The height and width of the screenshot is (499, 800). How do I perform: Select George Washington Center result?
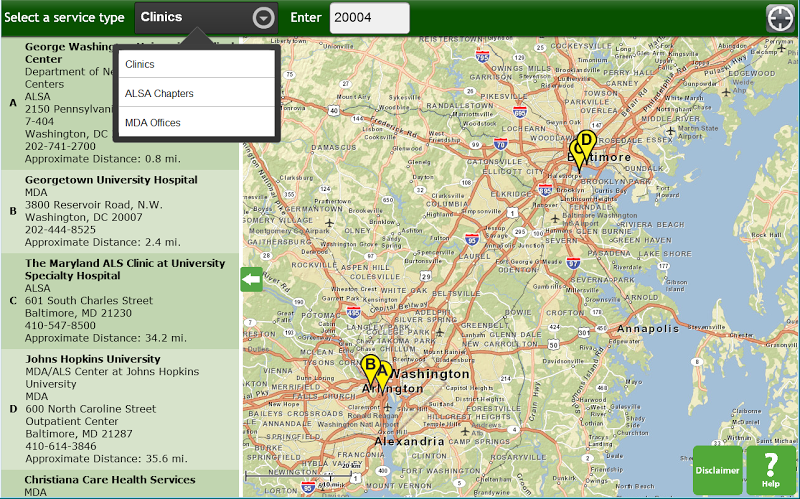tap(120, 103)
